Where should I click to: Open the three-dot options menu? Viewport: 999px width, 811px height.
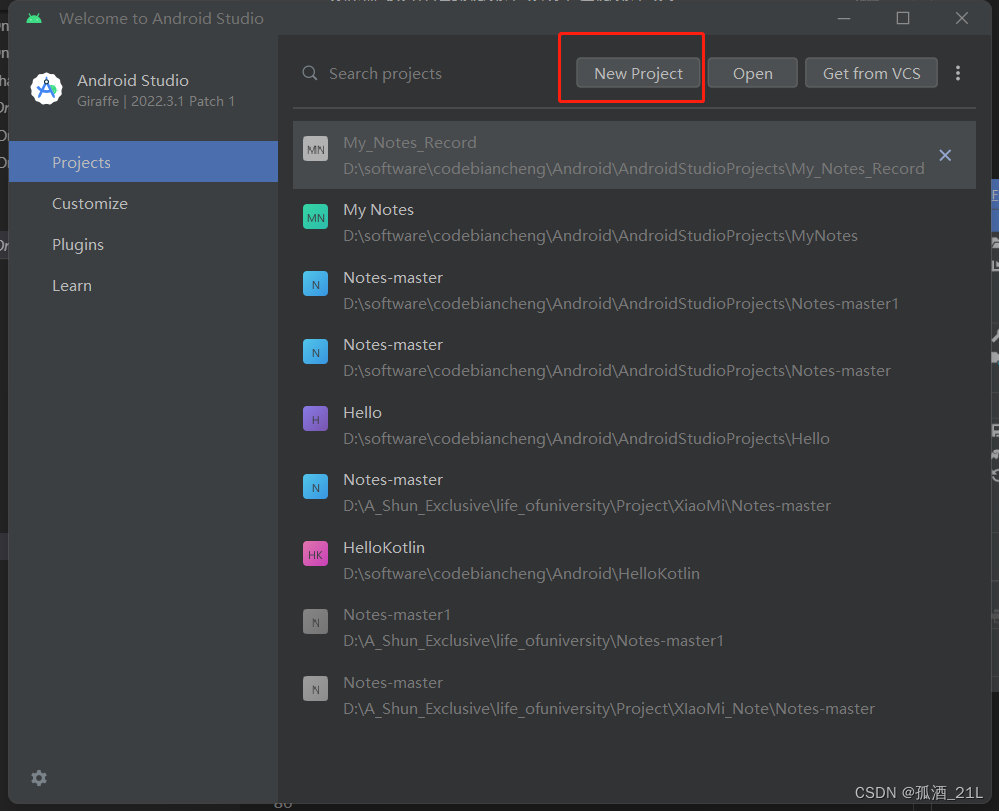(x=958, y=73)
